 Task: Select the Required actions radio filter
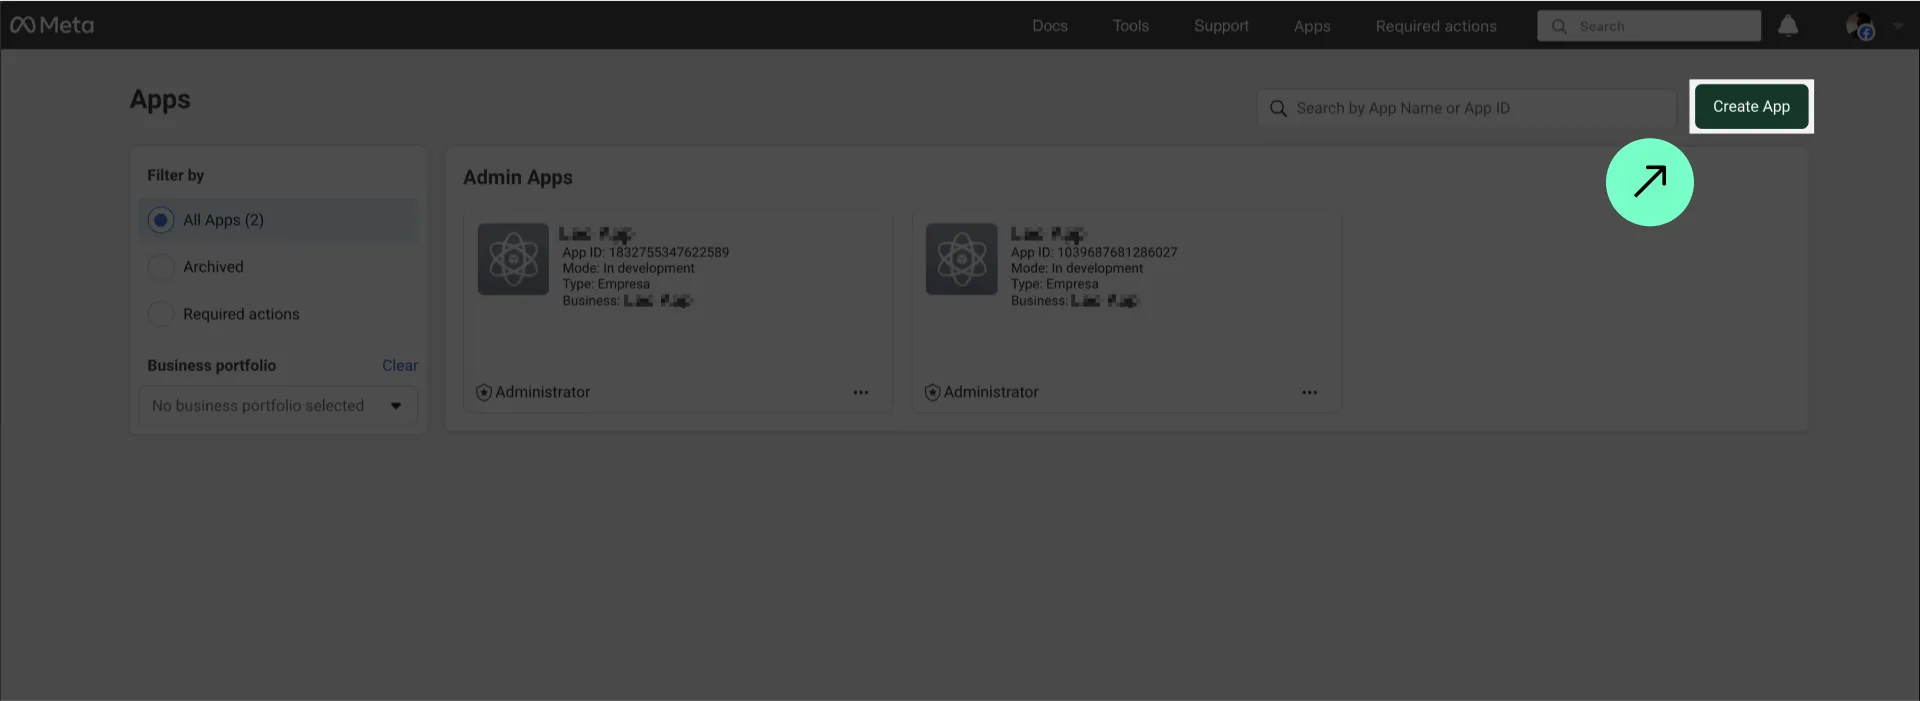(x=161, y=314)
